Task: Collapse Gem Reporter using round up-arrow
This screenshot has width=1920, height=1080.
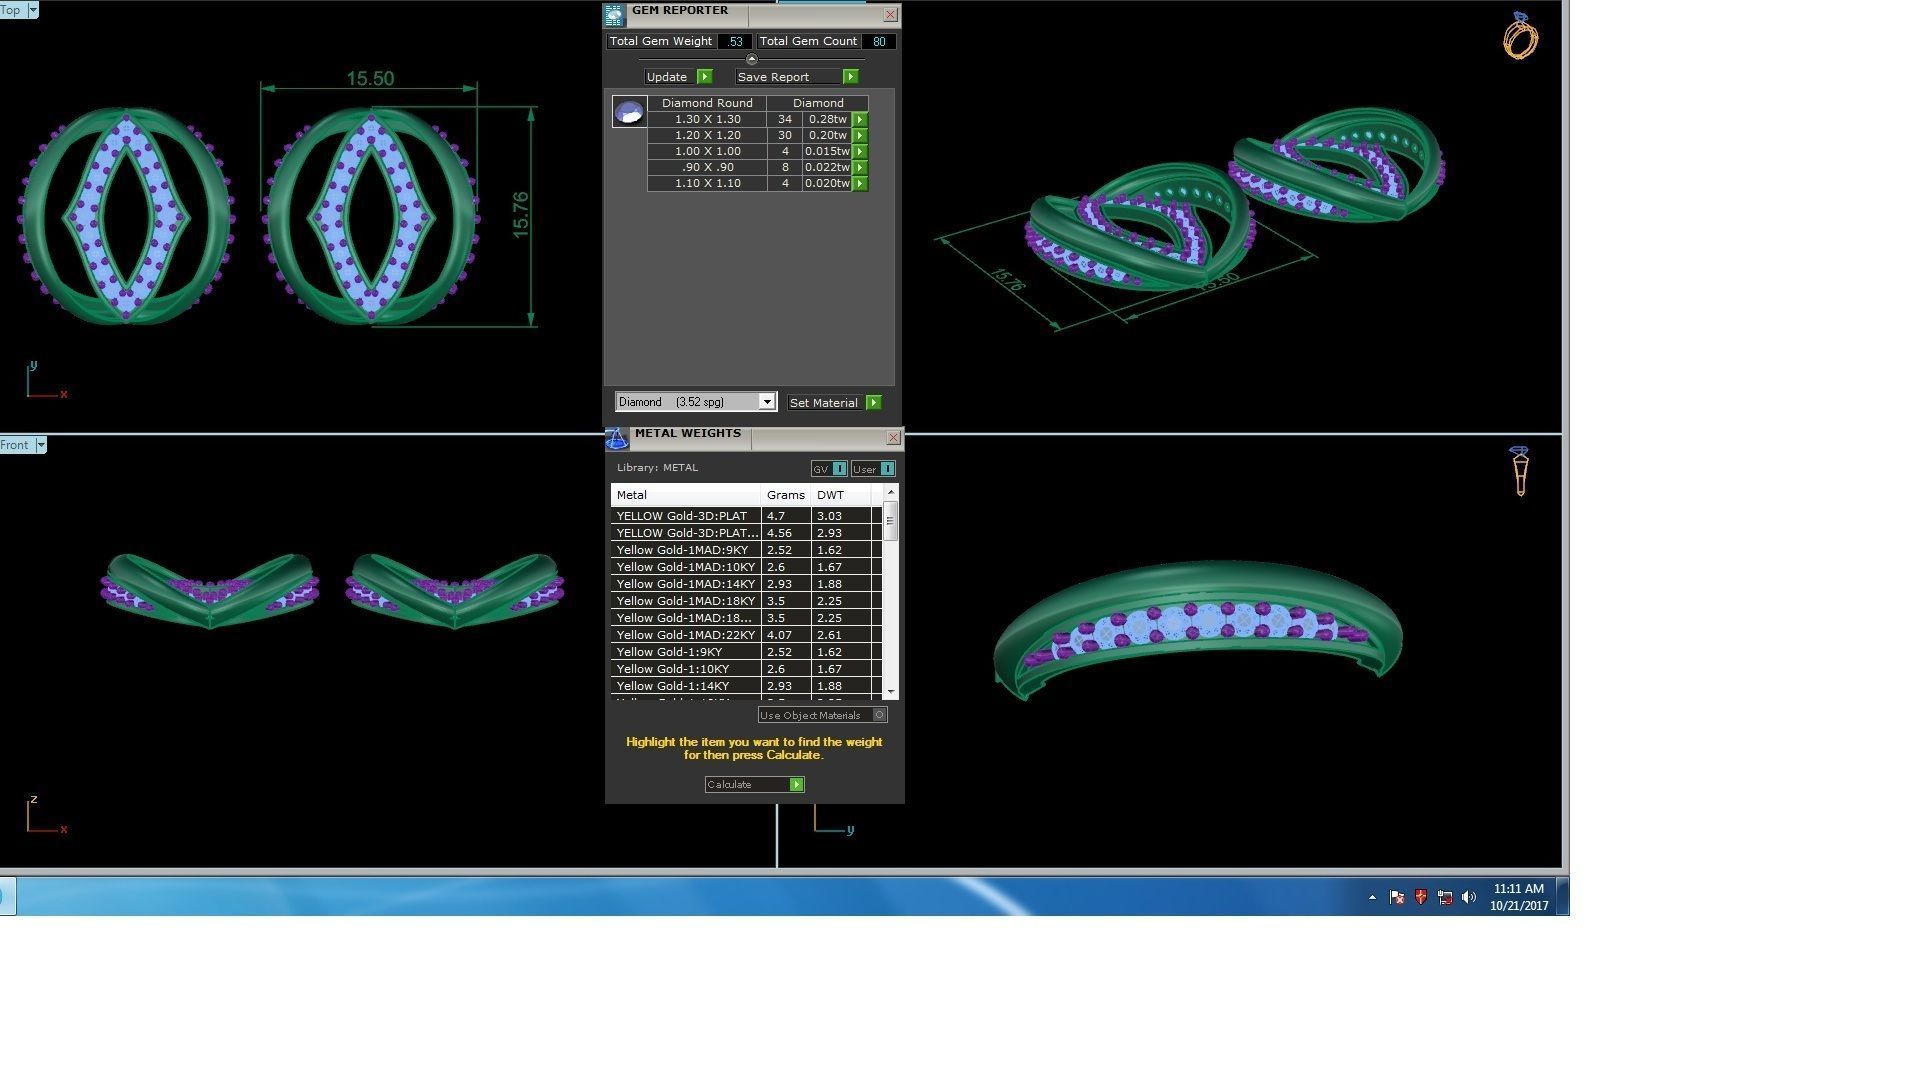Action: coord(752,59)
